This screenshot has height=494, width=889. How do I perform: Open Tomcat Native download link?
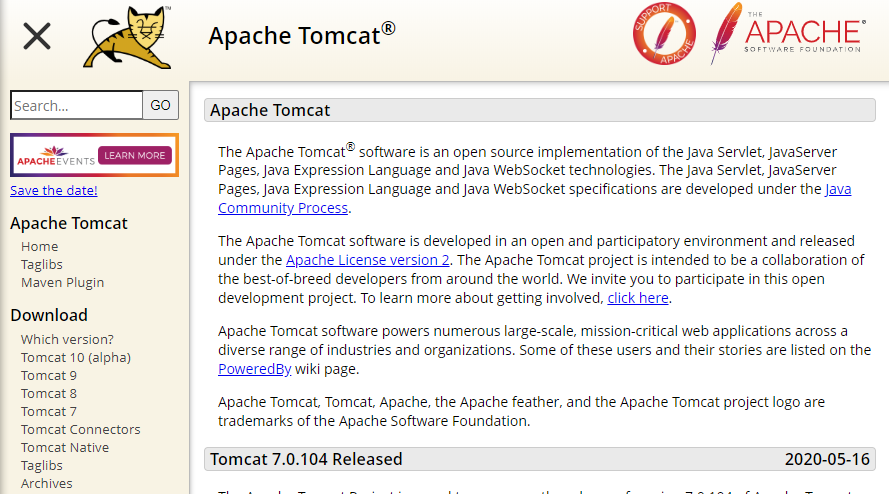(65, 447)
